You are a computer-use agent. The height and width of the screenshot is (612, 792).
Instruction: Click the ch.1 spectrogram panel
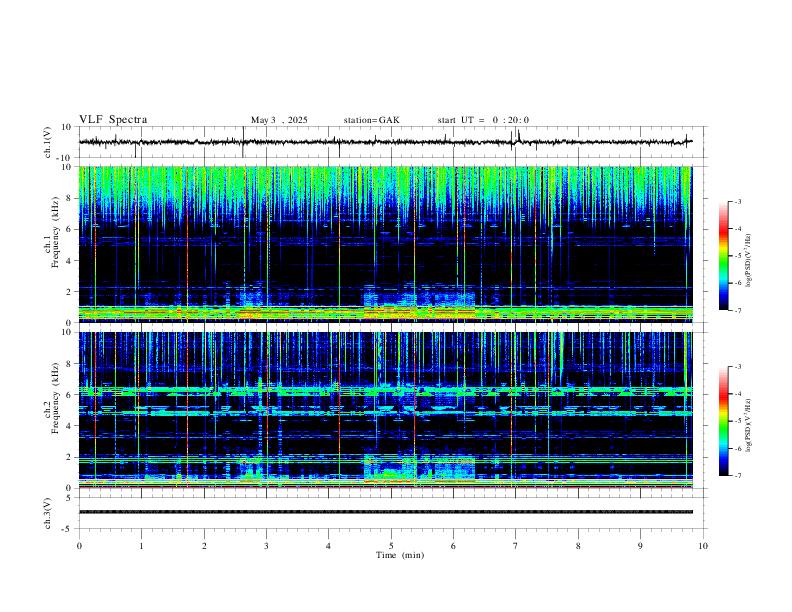(x=385, y=244)
